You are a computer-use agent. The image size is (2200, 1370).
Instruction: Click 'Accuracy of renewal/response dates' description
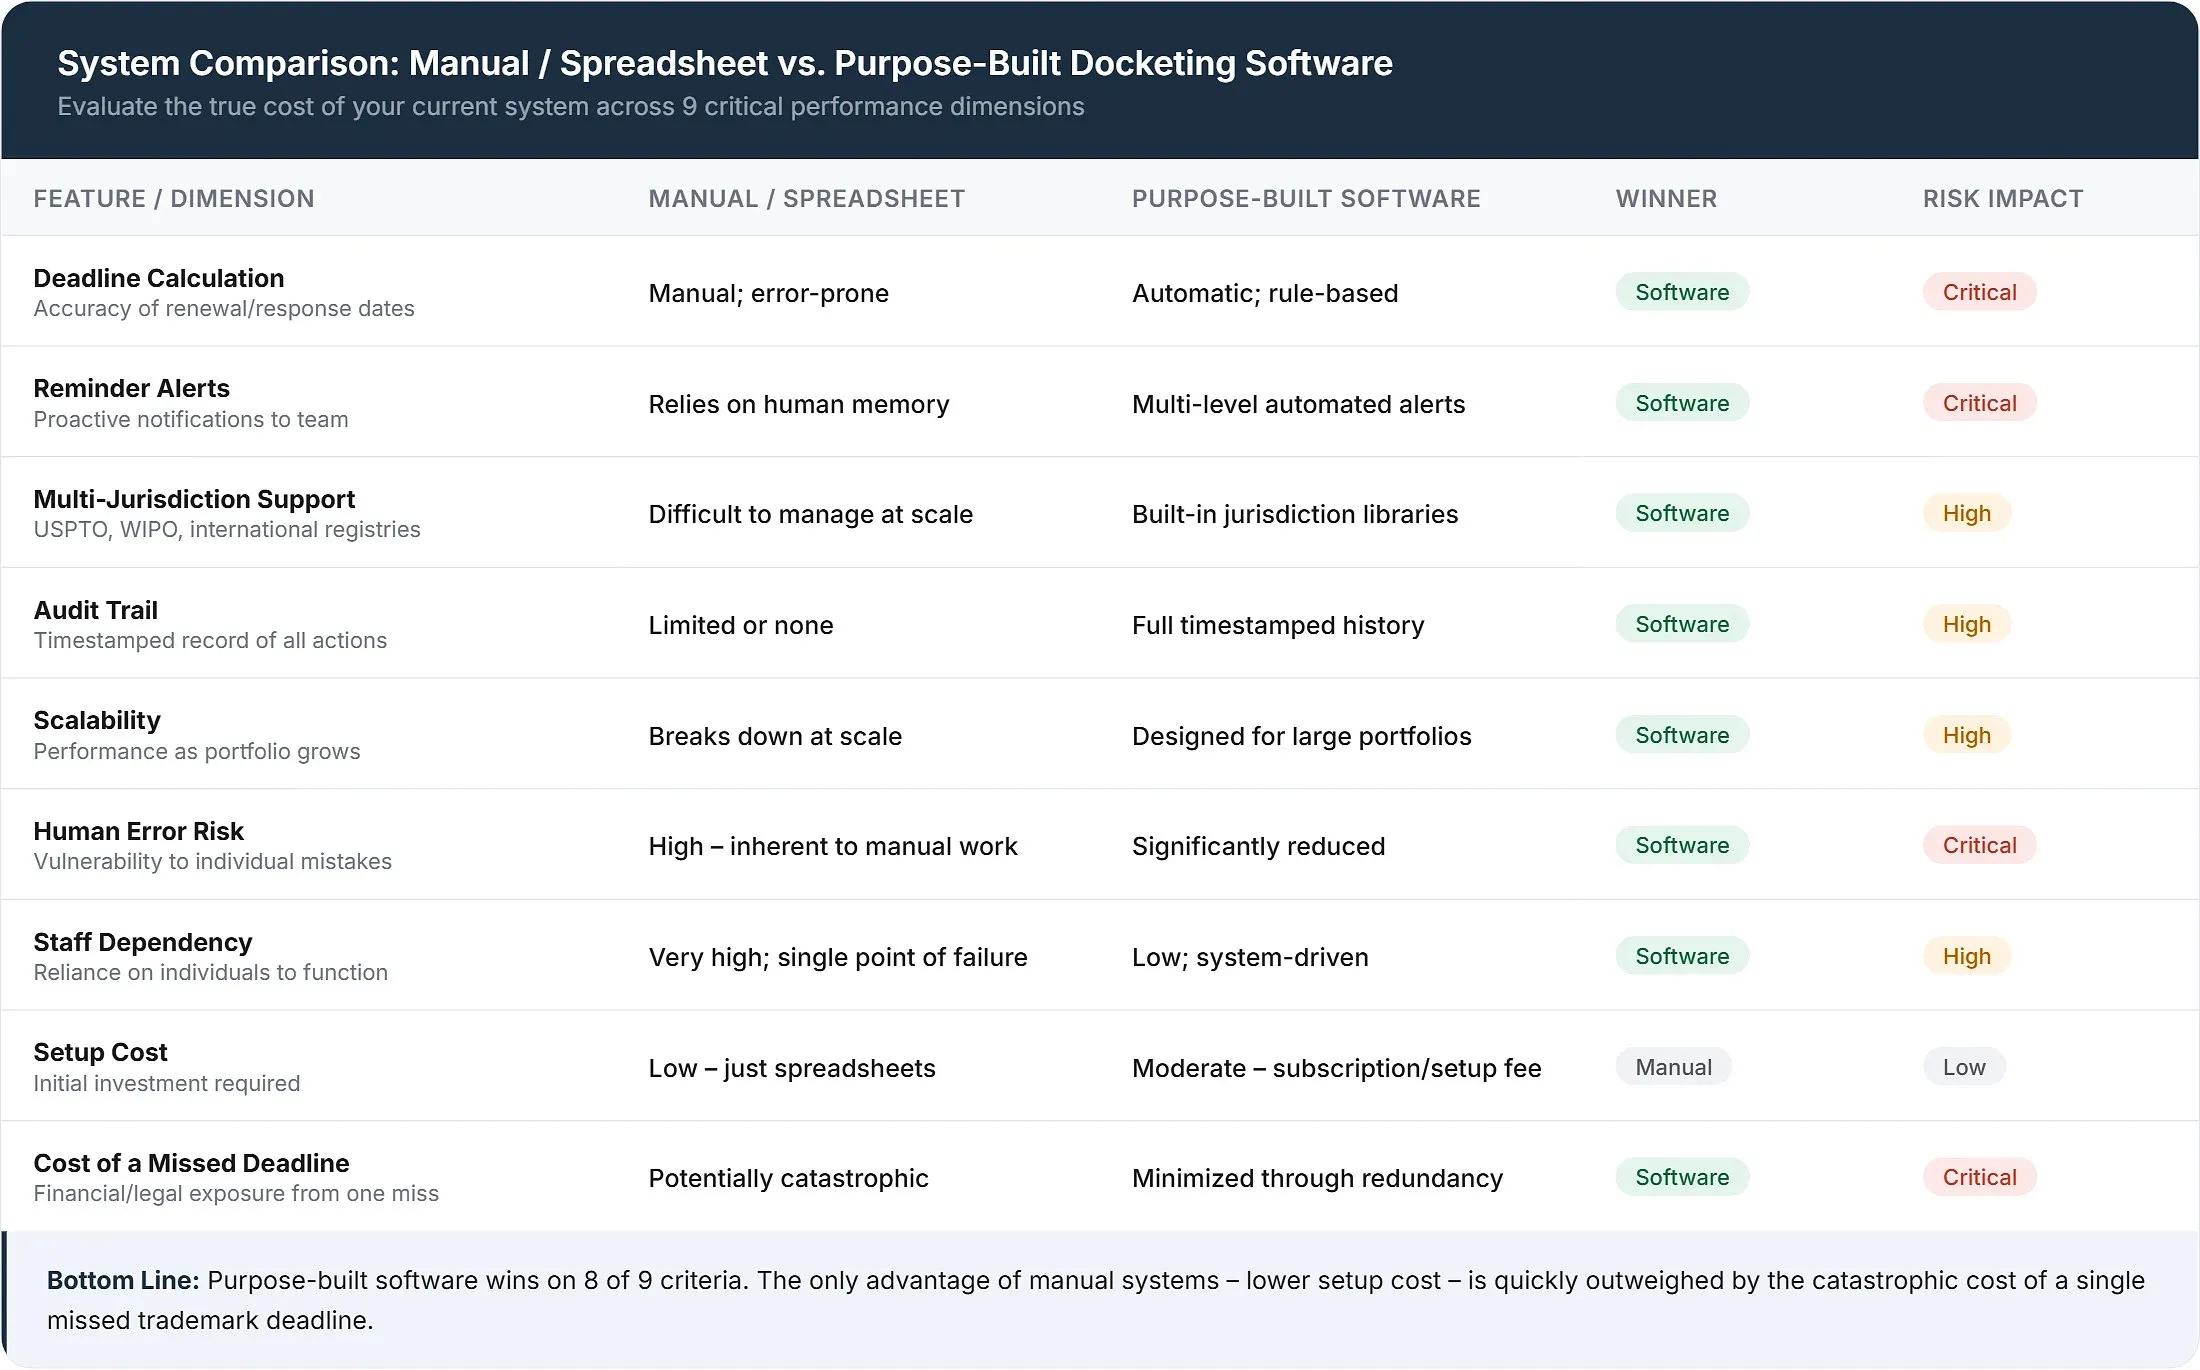pos(224,308)
